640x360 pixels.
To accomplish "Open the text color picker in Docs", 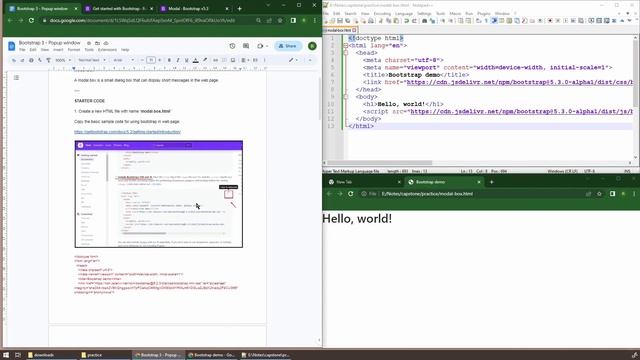I will pyautogui.click(x=196, y=60).
